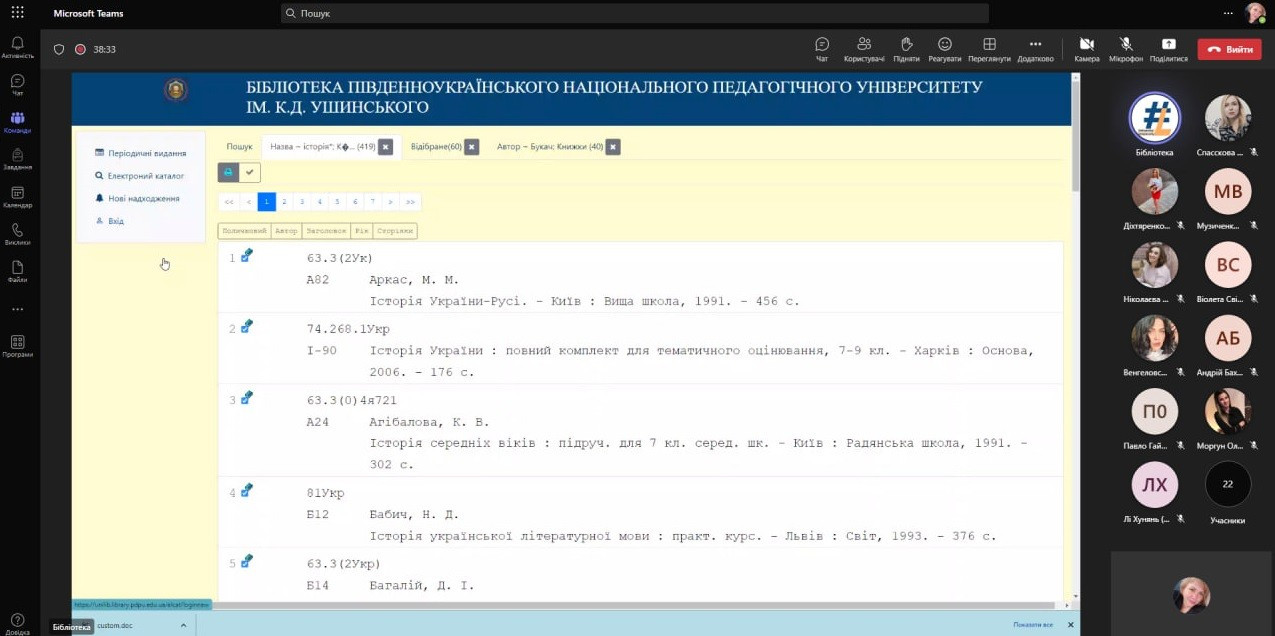
Task: Turn on the camera
Action: [1086, 48]
